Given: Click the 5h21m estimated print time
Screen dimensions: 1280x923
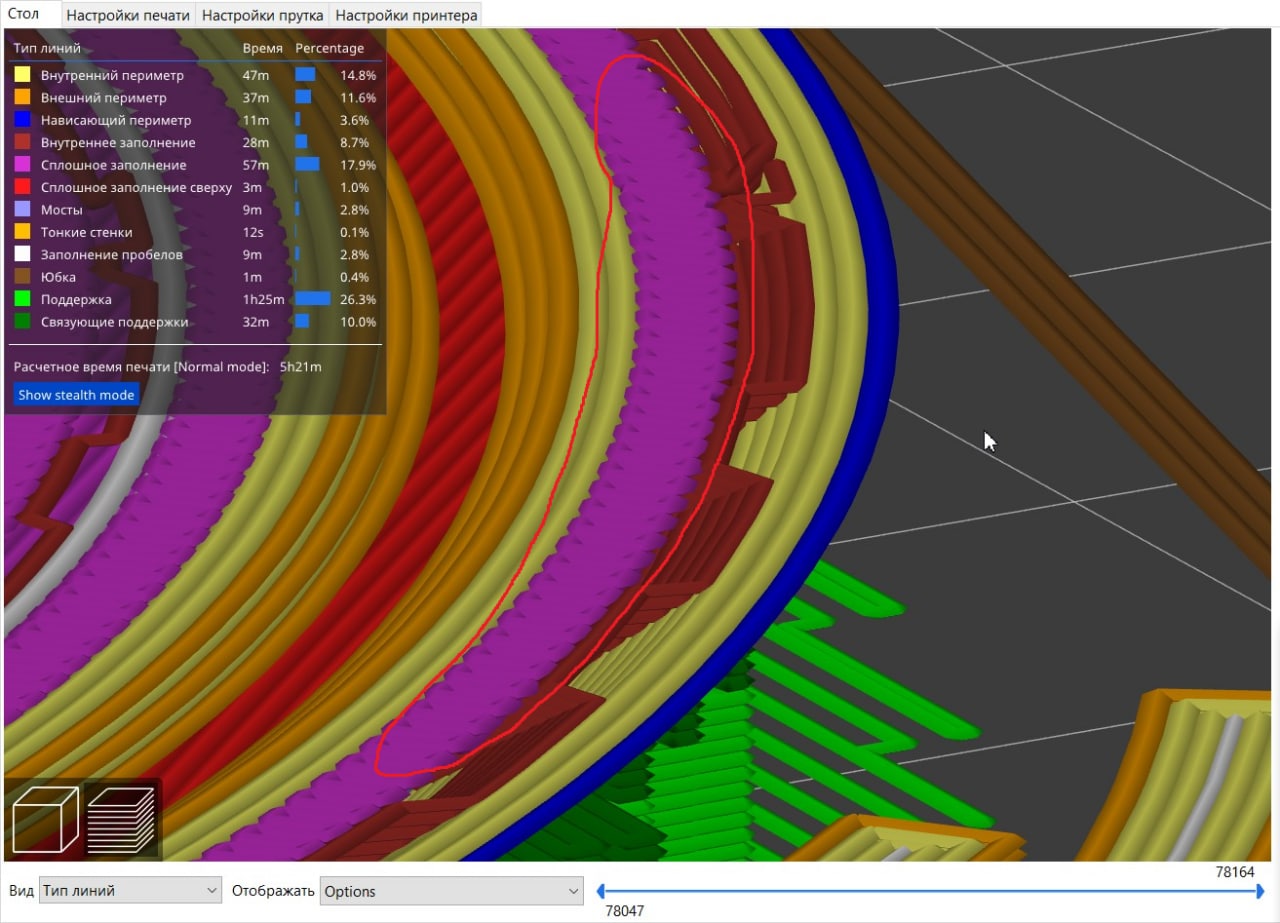Looking at the screenshot, I should point(301,367).
